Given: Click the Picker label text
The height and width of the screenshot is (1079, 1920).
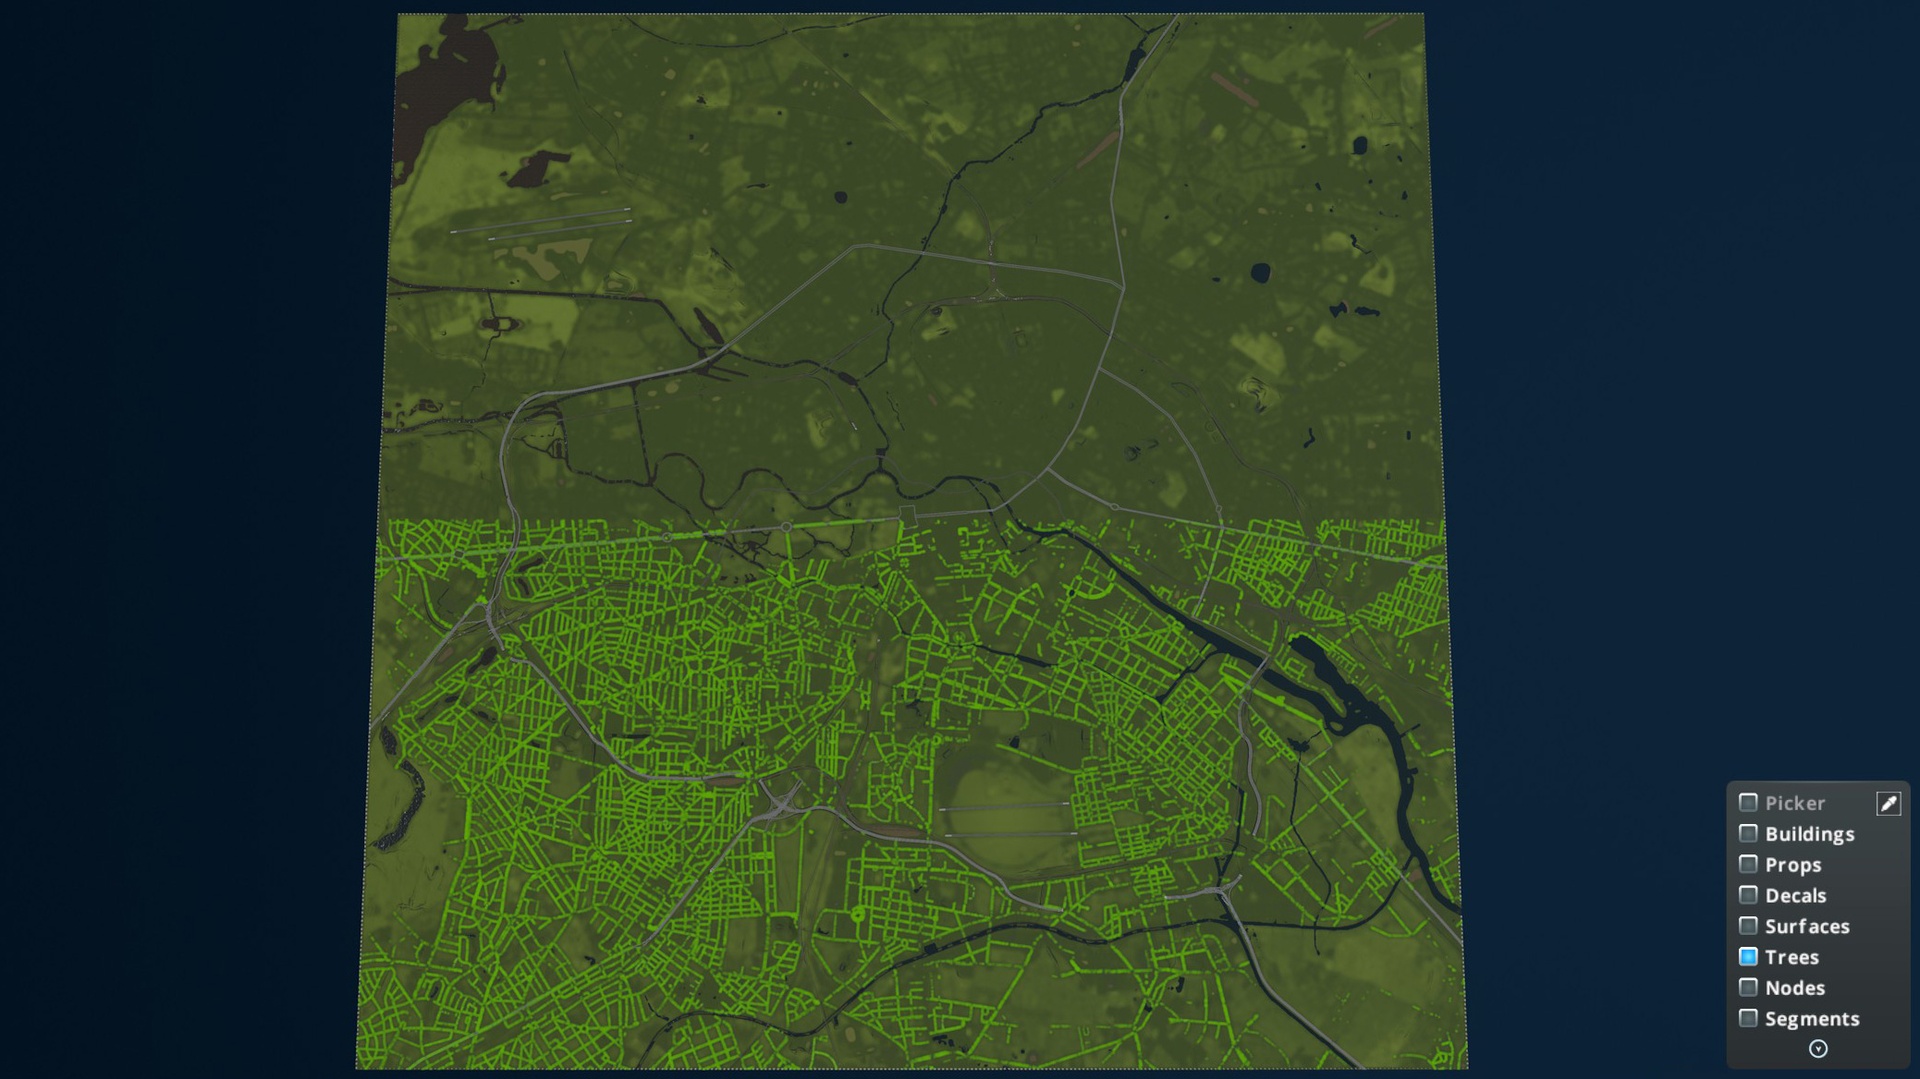Looking at the screenshot, I should click(x=1795, y=802).
